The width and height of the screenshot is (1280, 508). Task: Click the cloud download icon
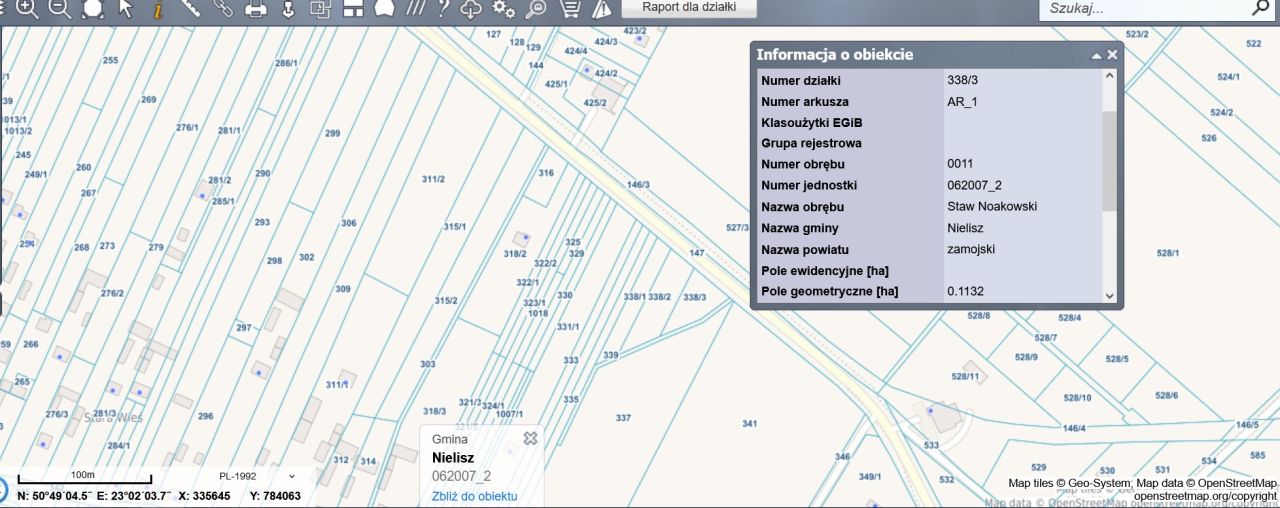pyautogui.click(x=472, y=9)
